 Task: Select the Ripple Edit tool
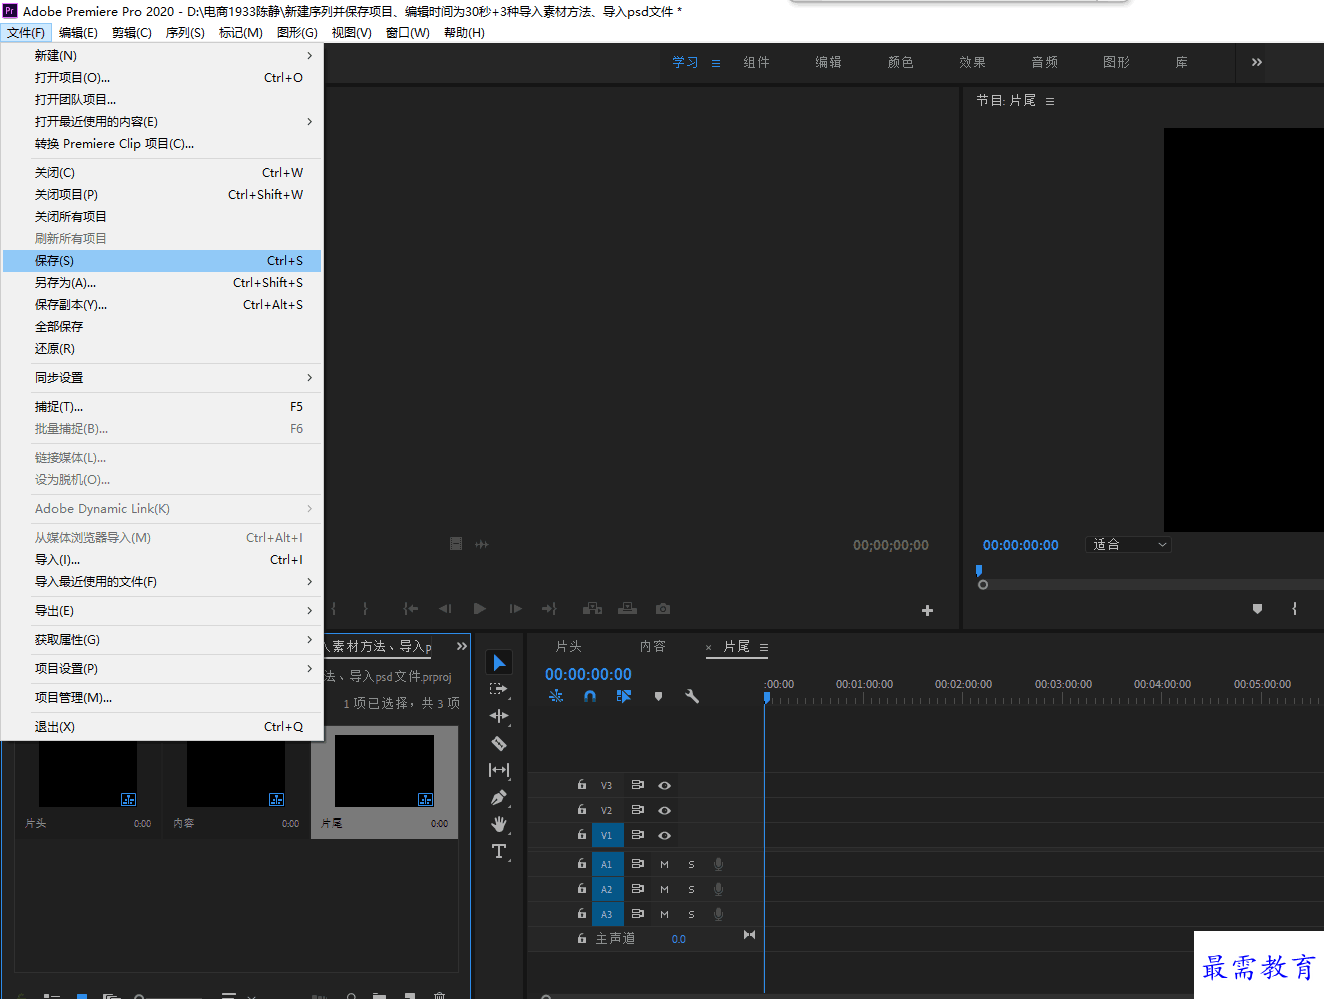499,716
